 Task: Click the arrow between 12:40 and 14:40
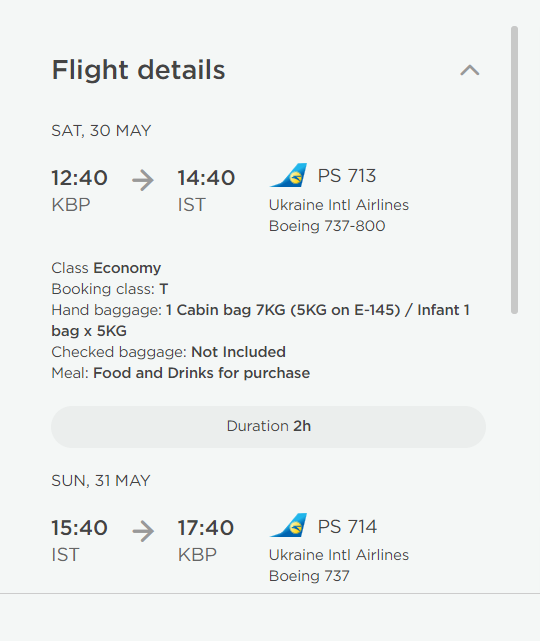[143, 180]
